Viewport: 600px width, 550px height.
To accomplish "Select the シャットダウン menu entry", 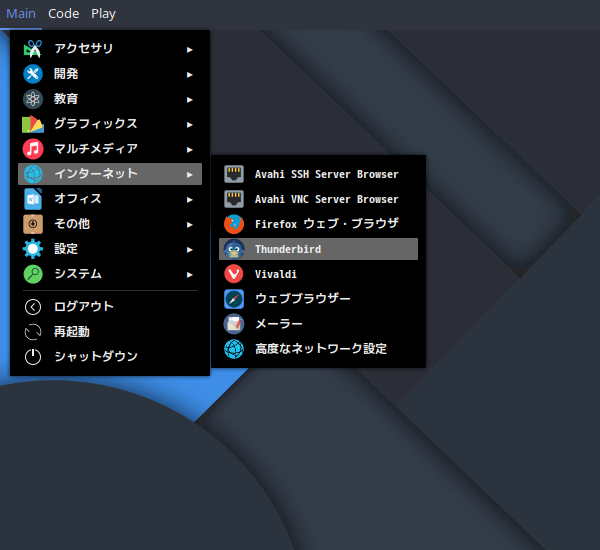I will click(110, 357).
